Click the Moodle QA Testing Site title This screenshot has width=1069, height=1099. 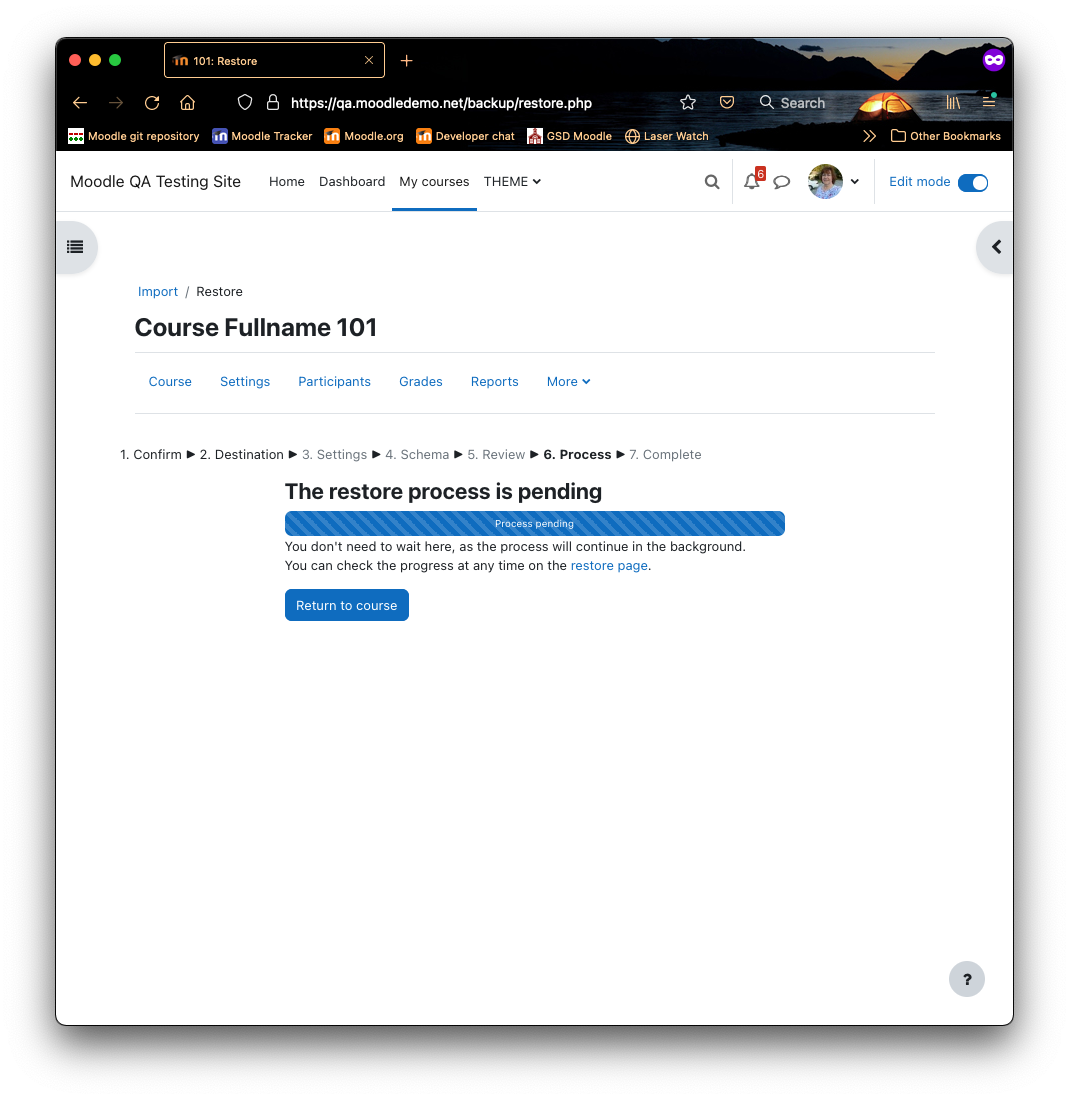click(x=156, y=182)
